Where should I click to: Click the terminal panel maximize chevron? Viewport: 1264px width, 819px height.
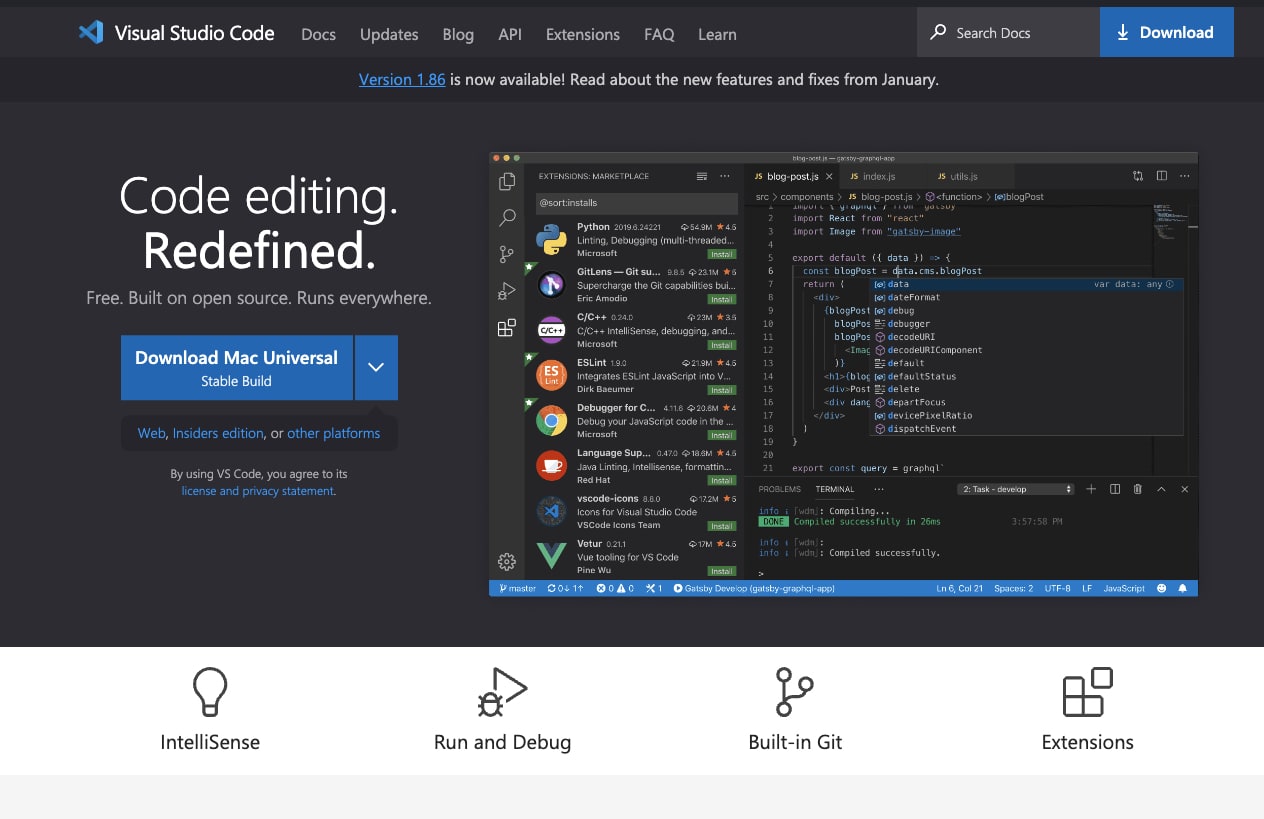click(x=1161, y=489)
